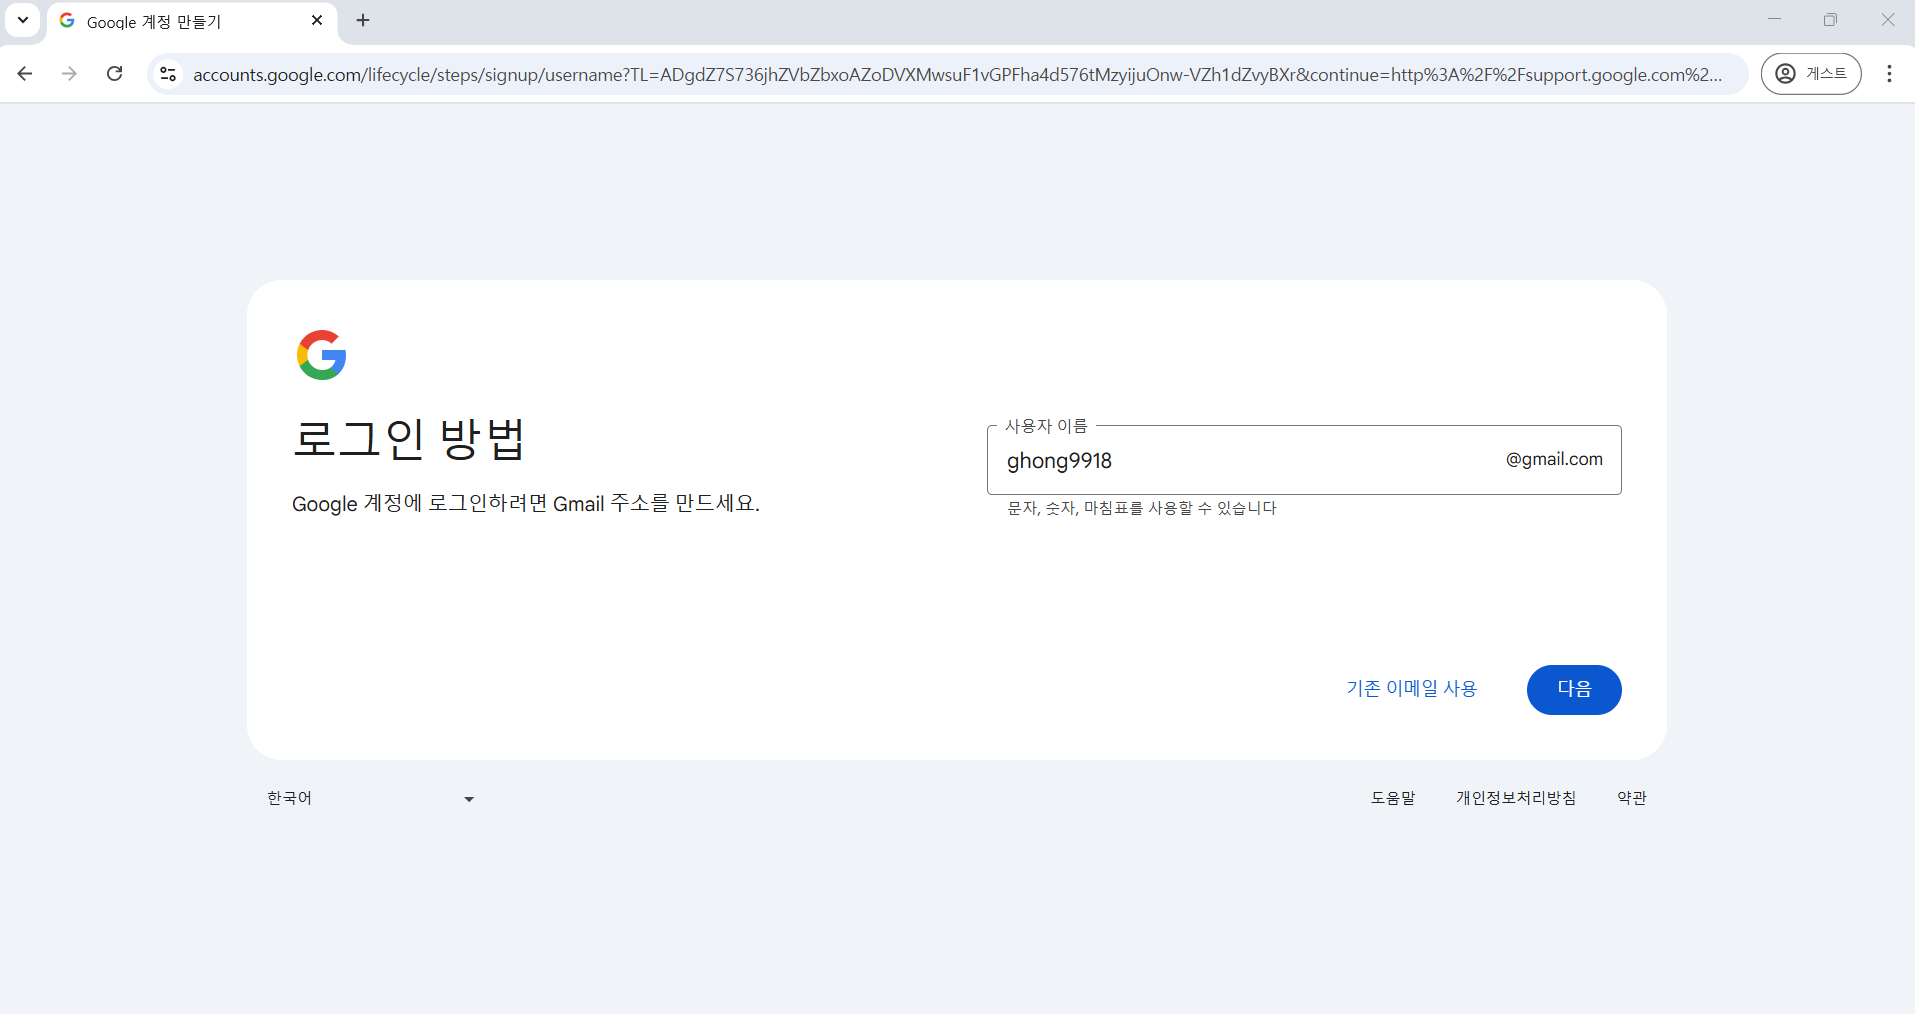Open the tab search dropdown
Viewport: 1915px width, 1014px height.
click(22, 20)
